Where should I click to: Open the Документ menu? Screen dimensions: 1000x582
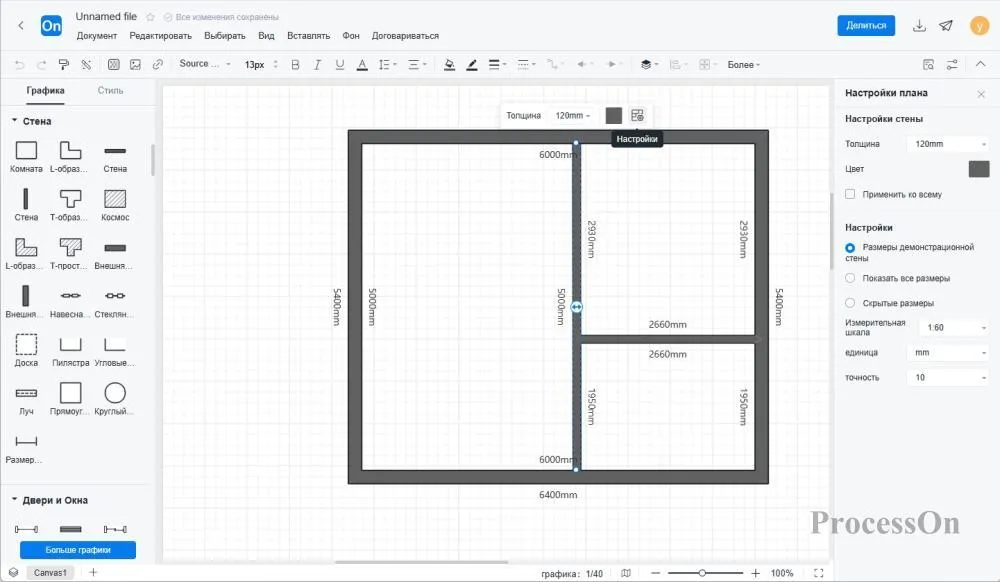(x=97, y=36)
